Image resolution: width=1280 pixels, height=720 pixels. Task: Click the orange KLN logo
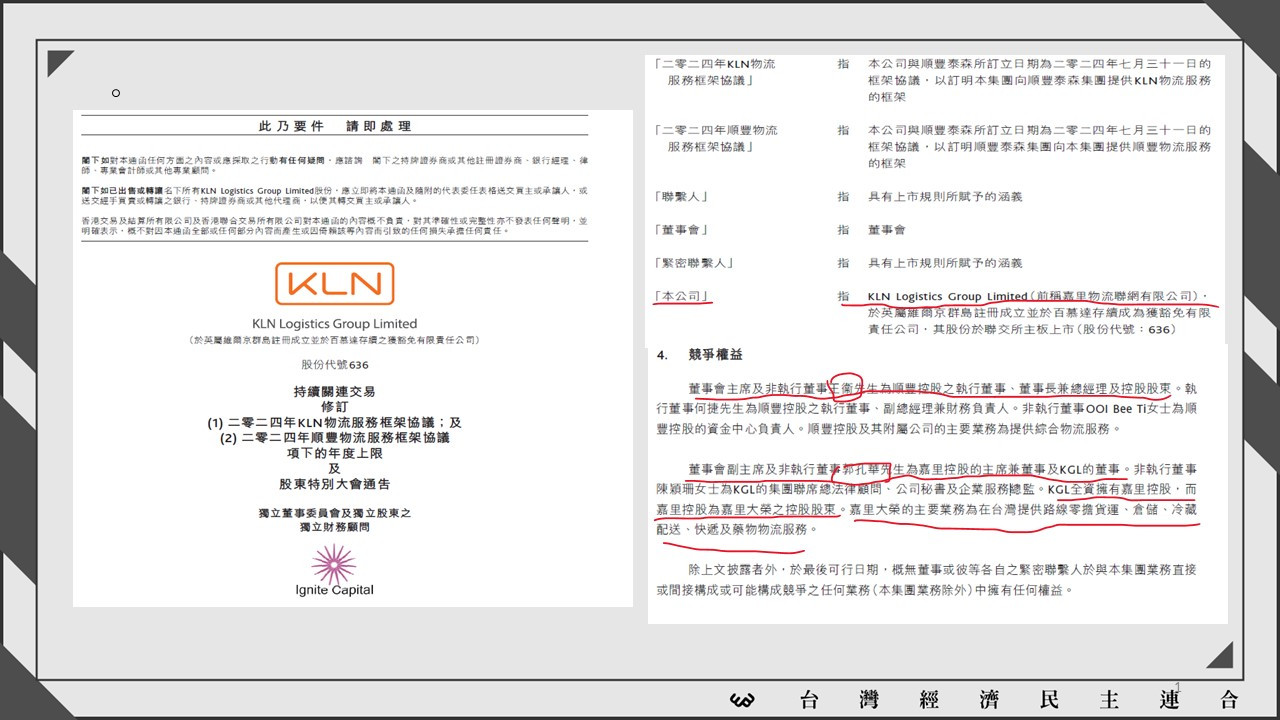[x=335, y=284]
